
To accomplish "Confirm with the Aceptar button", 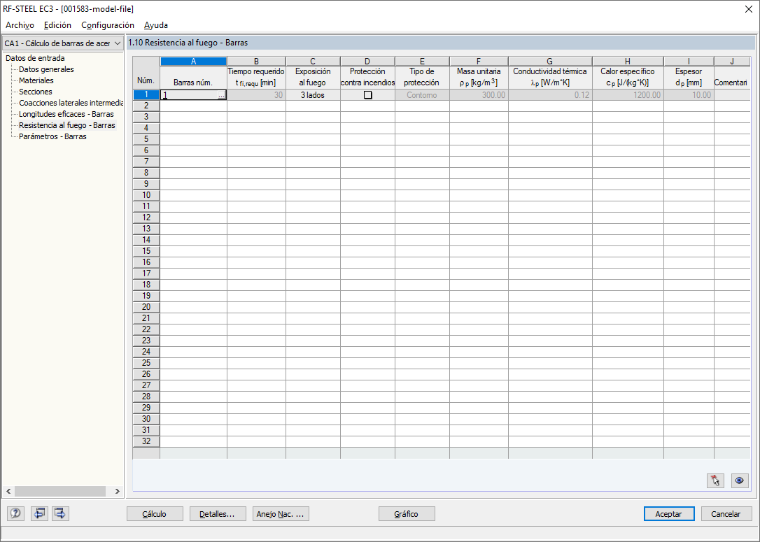I will (668, 514).
